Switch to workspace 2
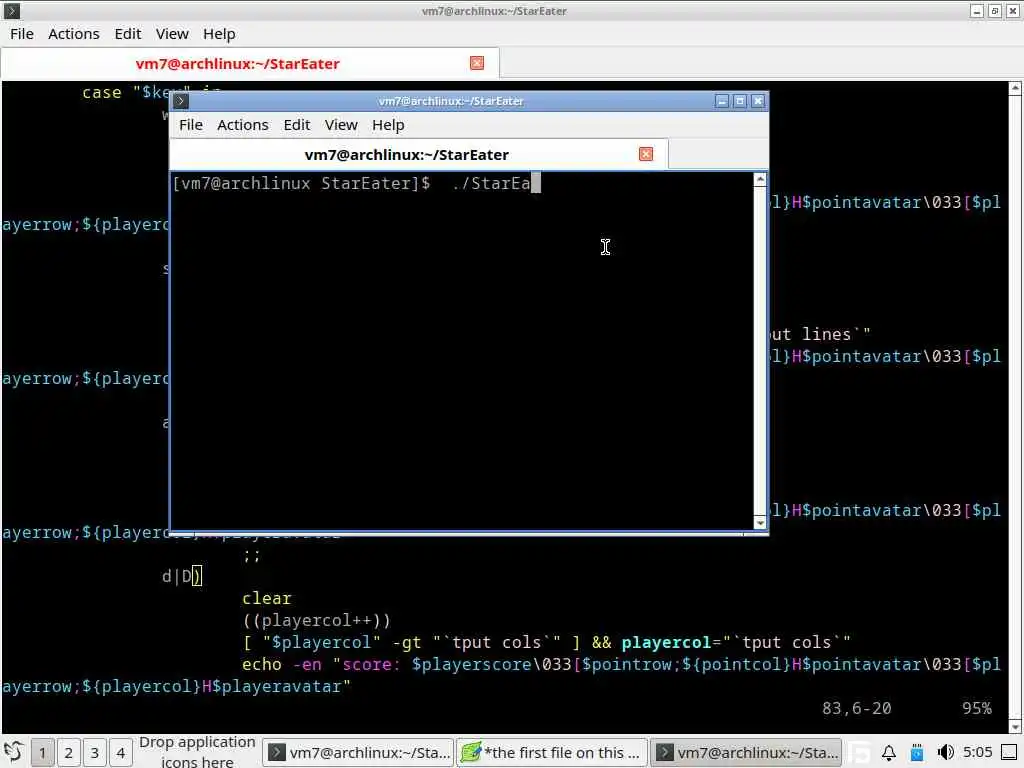 [69, 753]
